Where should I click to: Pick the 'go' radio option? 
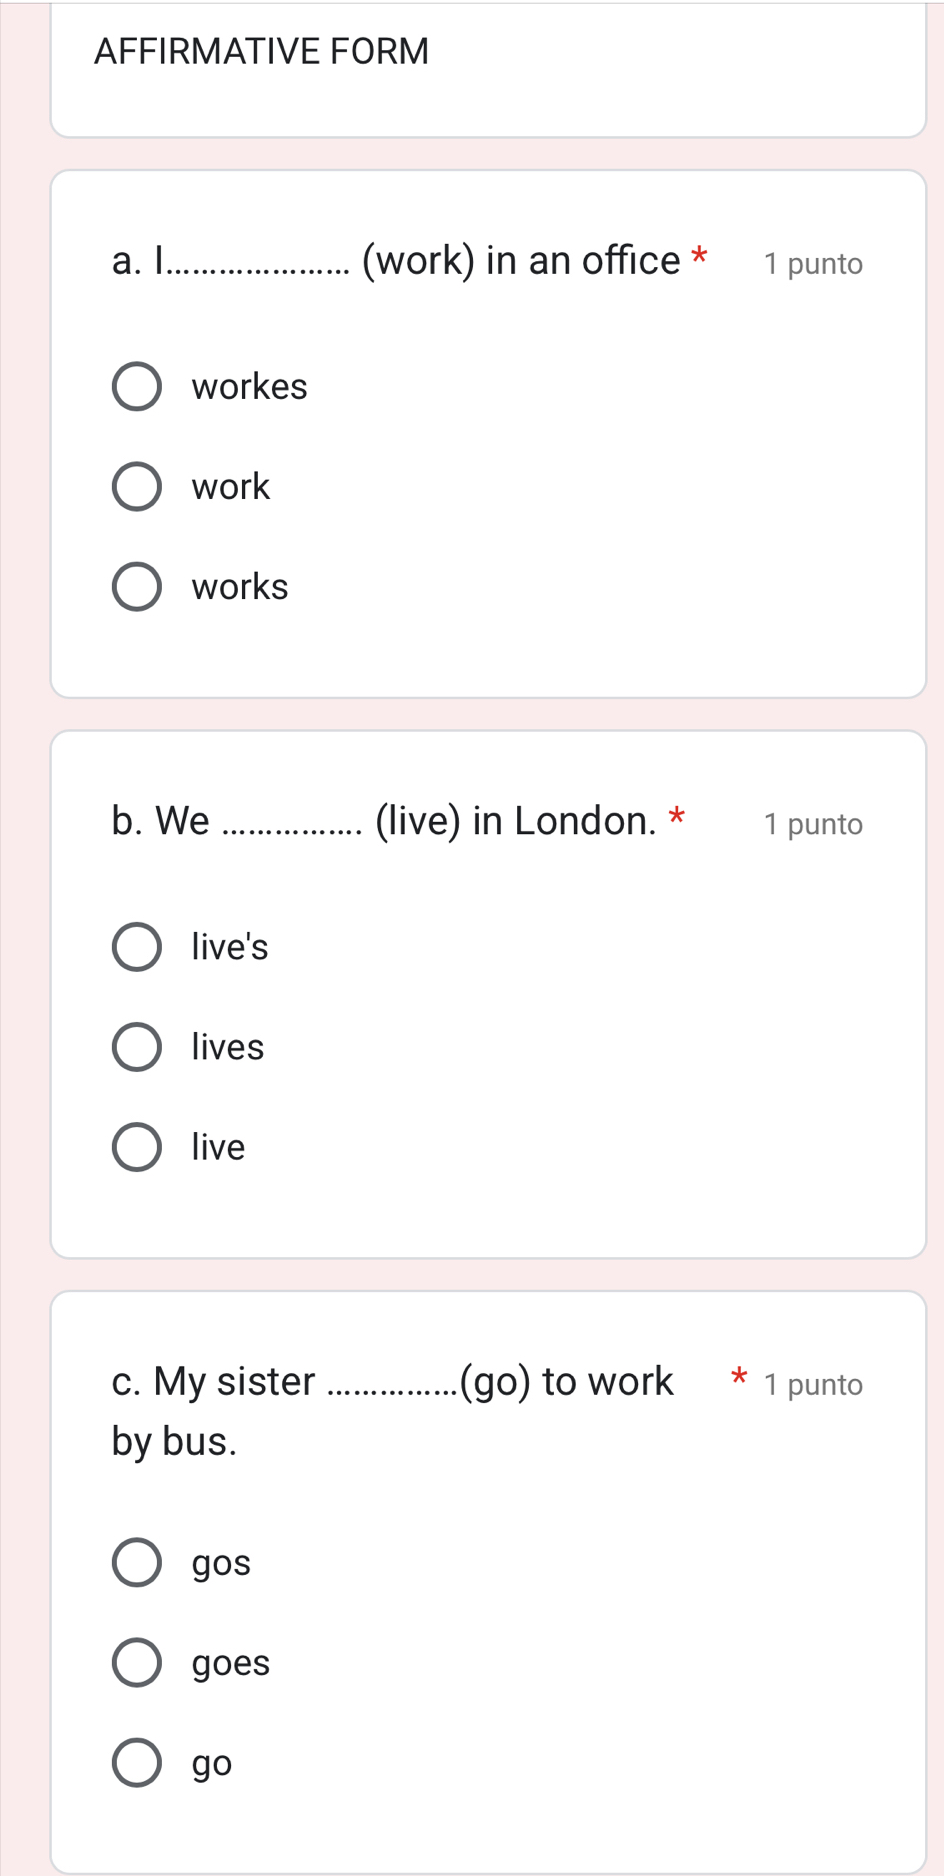[x=136, y=1763]
